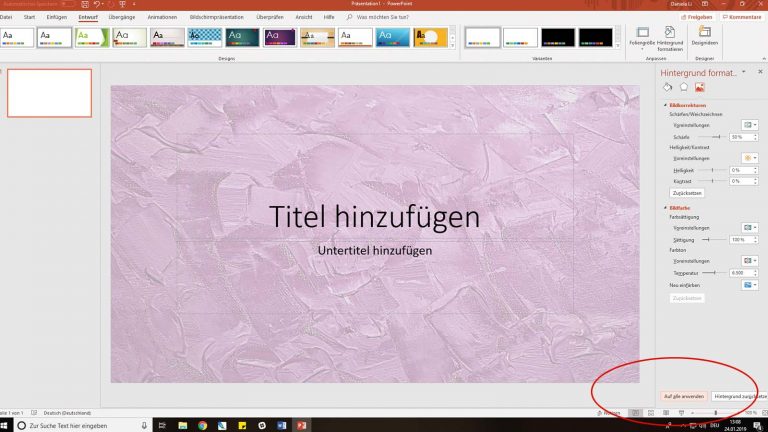Open Schärfen/Weichzeichnen Voreinstellungen dropdown

tap(749, 125)
